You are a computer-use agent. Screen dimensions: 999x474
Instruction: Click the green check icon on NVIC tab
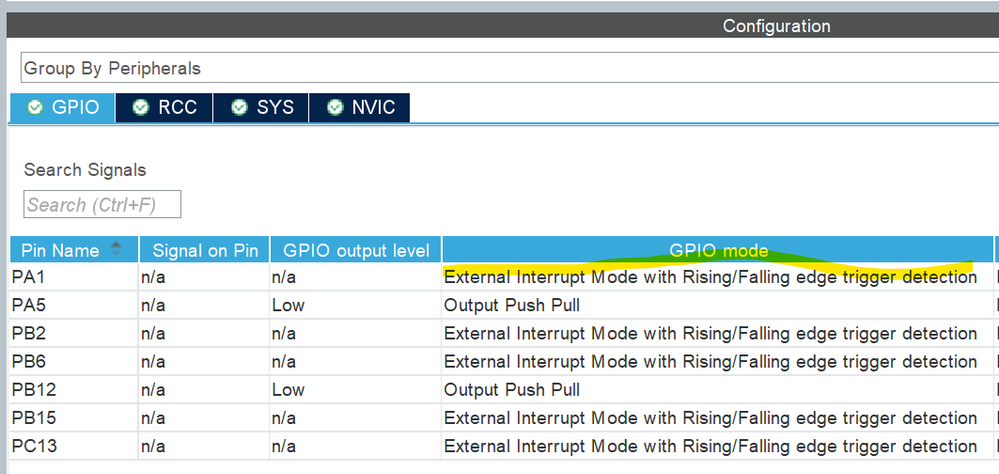tap(335, 107)
